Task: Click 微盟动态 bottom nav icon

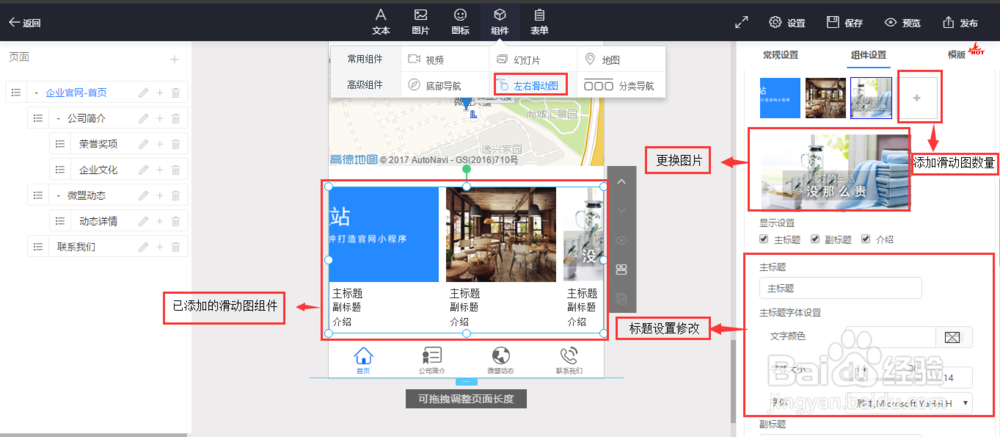Action: click(501, 360)
